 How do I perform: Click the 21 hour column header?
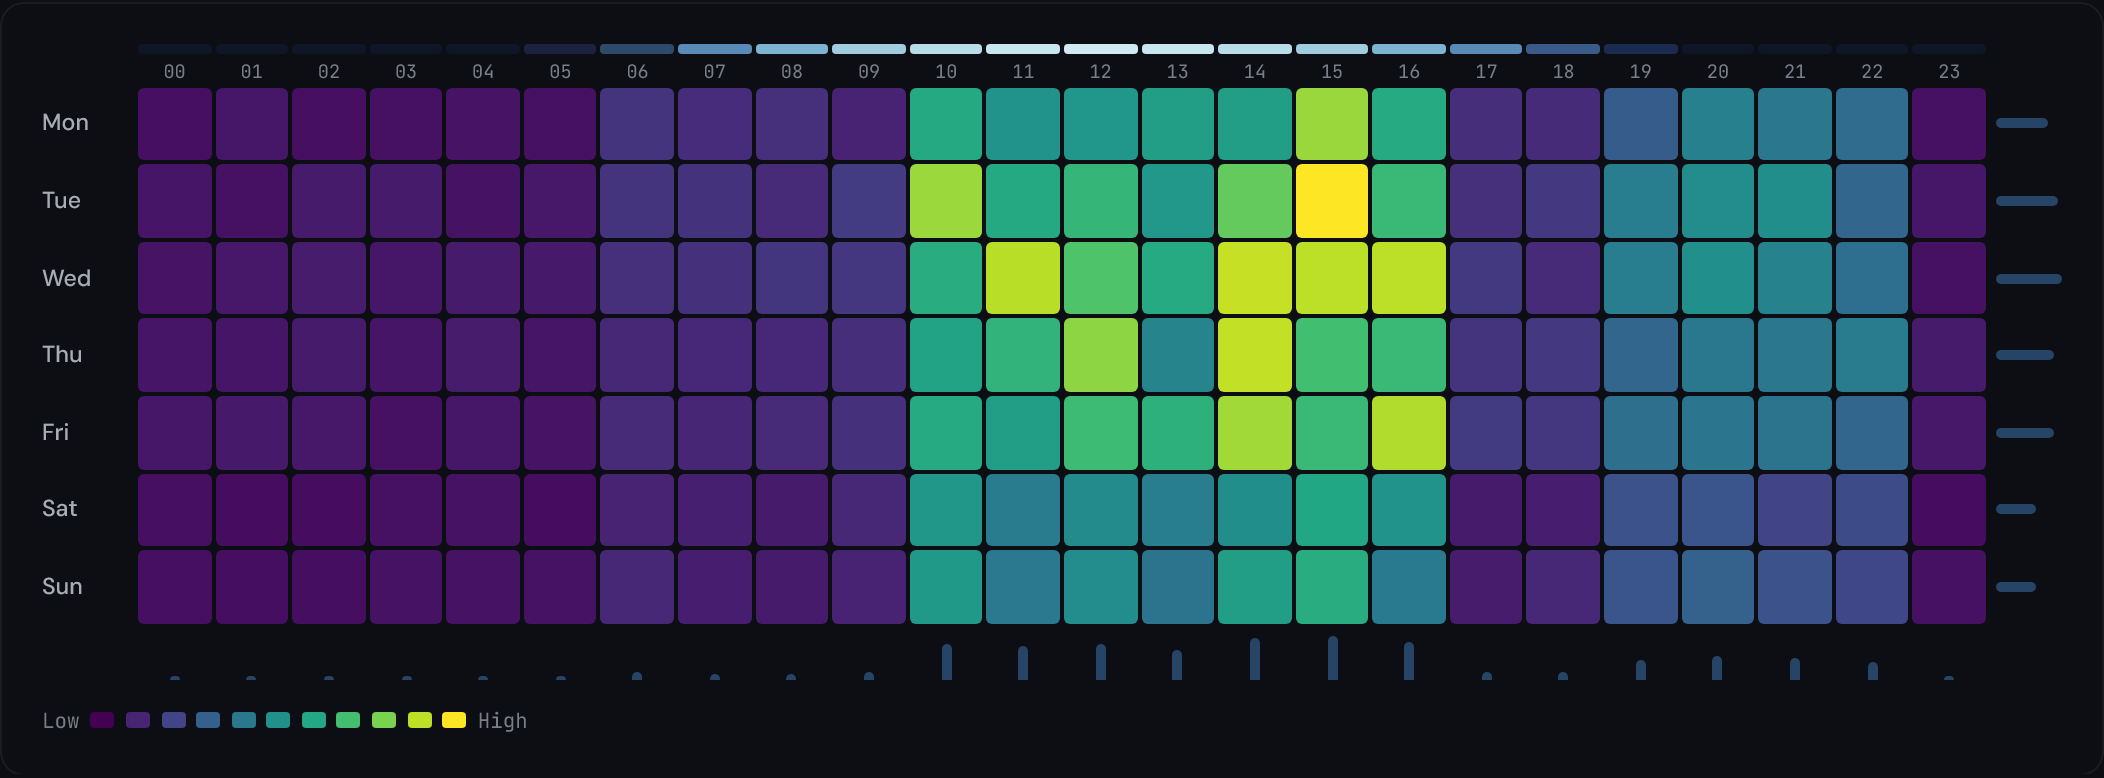(x=1795, y=72)
